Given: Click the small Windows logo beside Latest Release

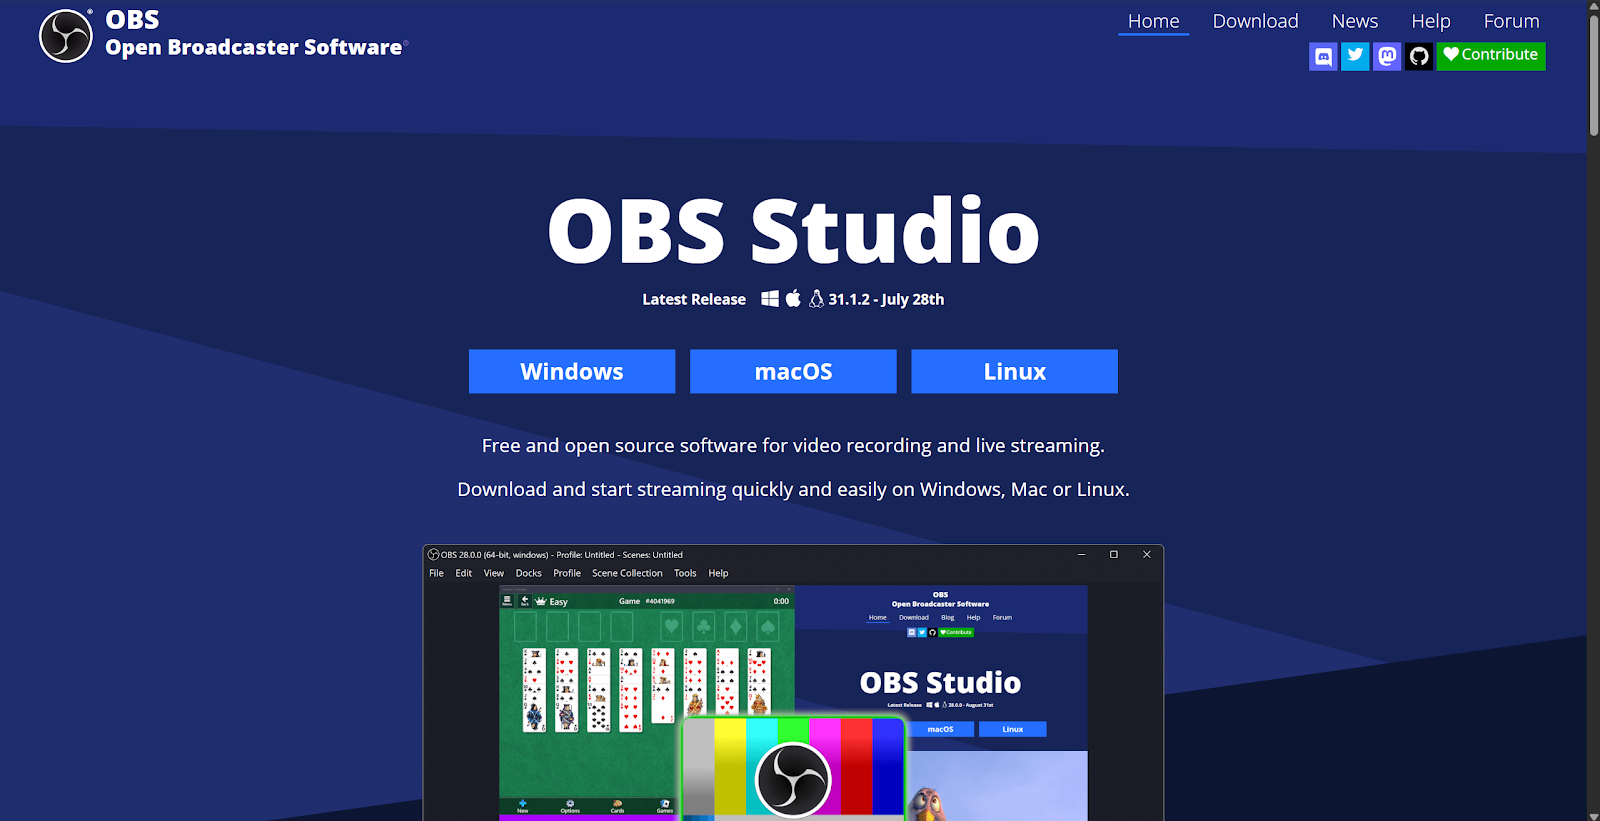Looking at the screenshot, I should click(769, 299).
